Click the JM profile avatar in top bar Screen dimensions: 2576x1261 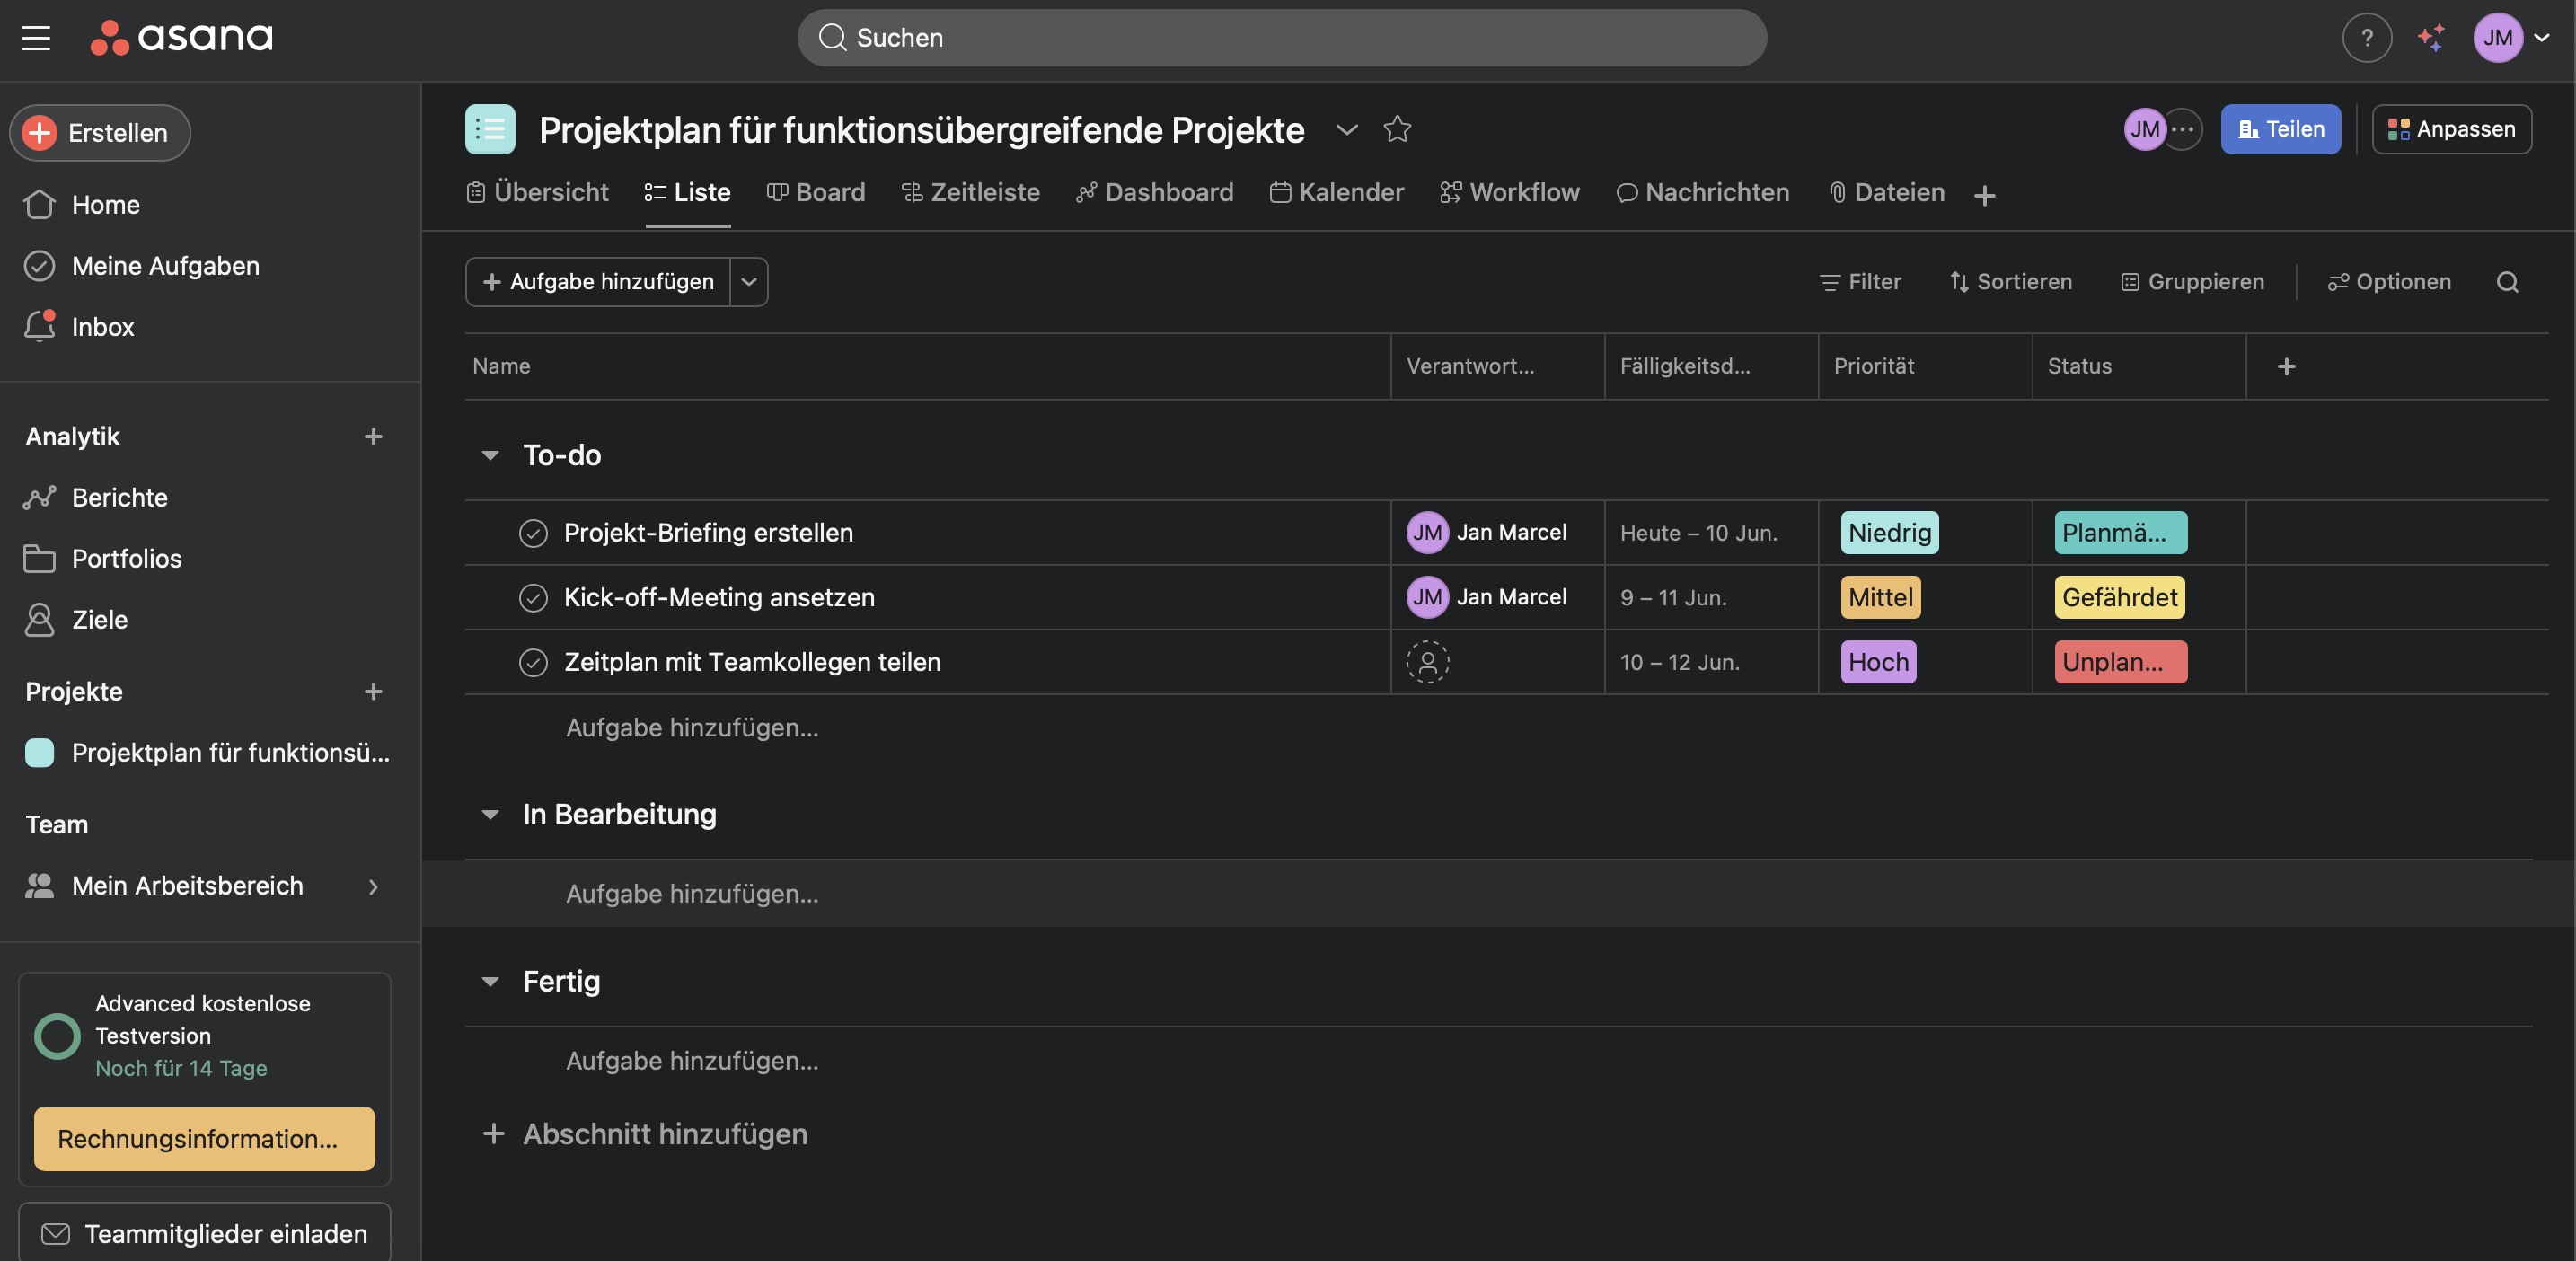tap(2497, 38)
